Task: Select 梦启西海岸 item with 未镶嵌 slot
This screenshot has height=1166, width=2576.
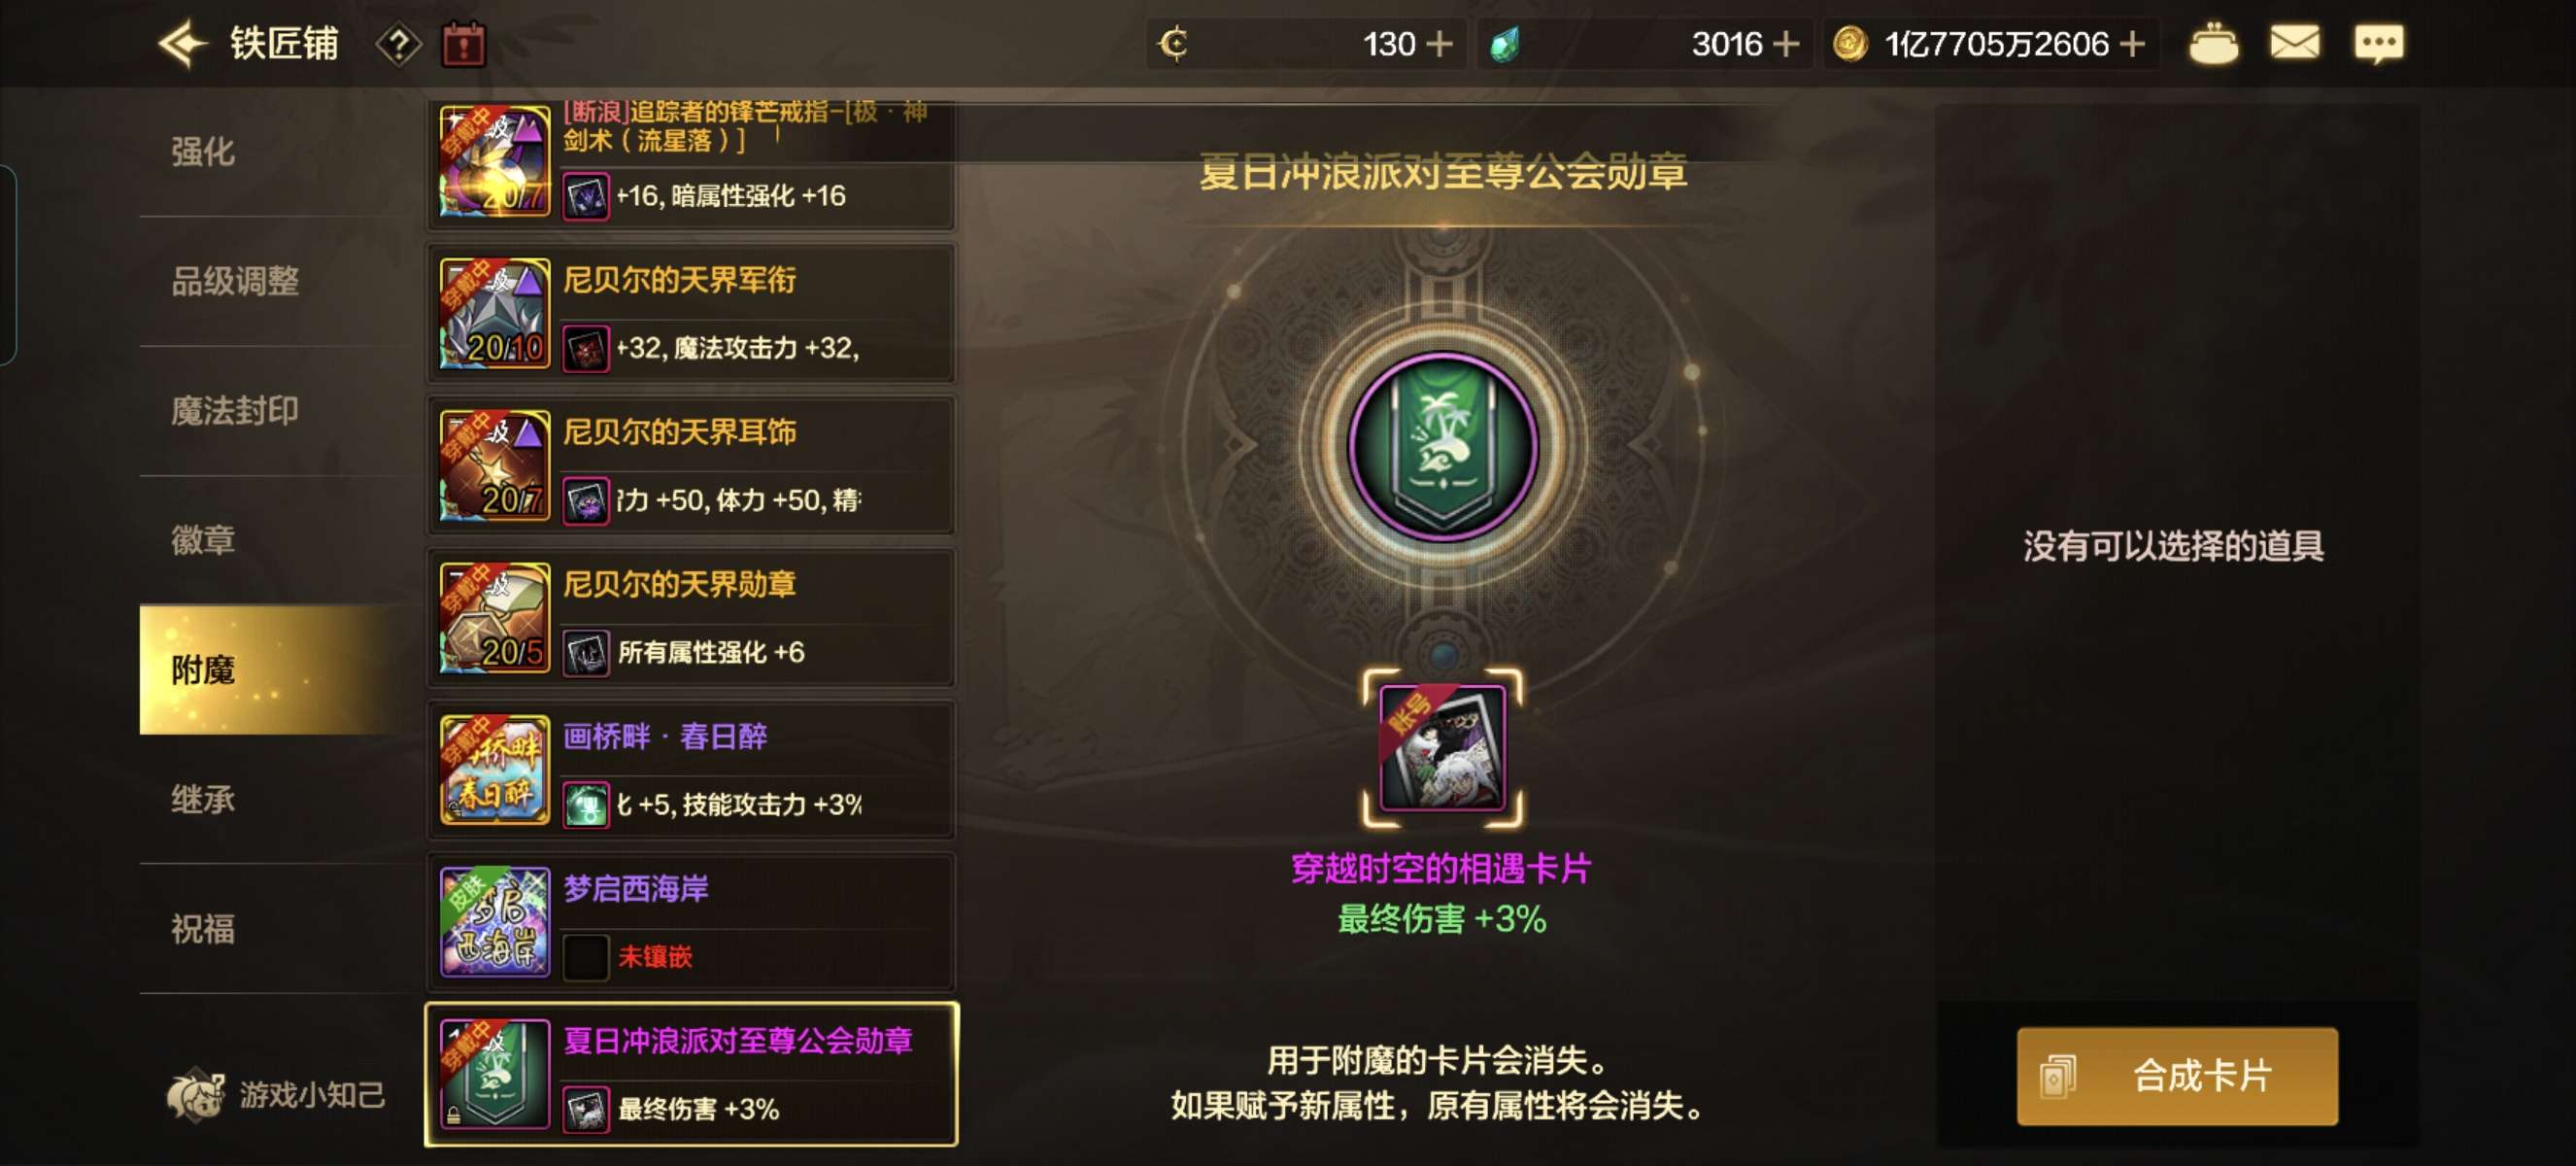Action: tap(691, 922)
